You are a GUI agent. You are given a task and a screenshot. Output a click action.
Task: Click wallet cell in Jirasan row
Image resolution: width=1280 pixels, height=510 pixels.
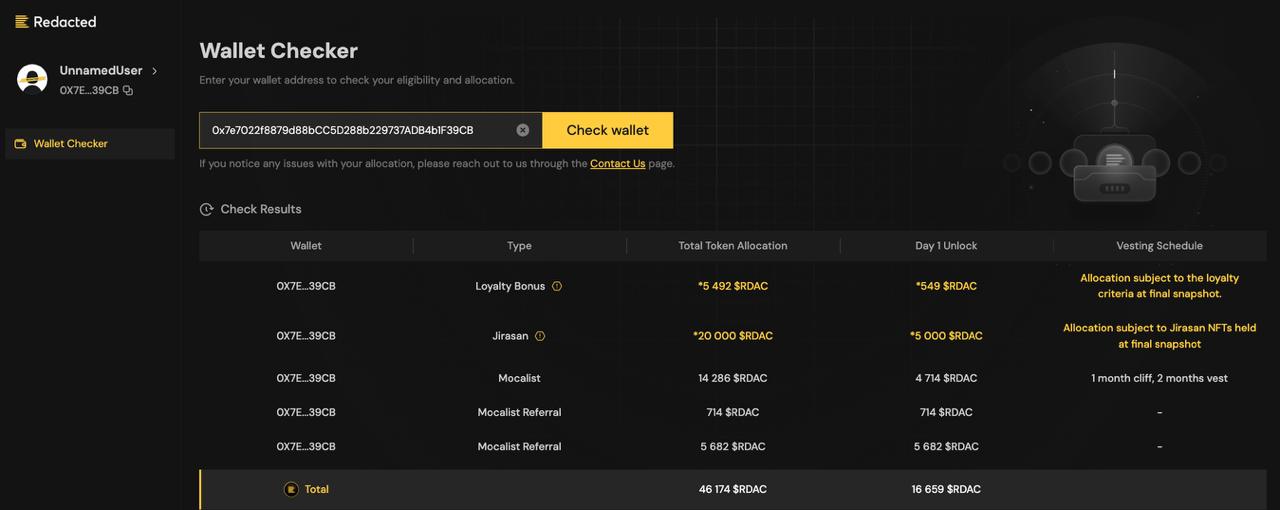(306, 336)
